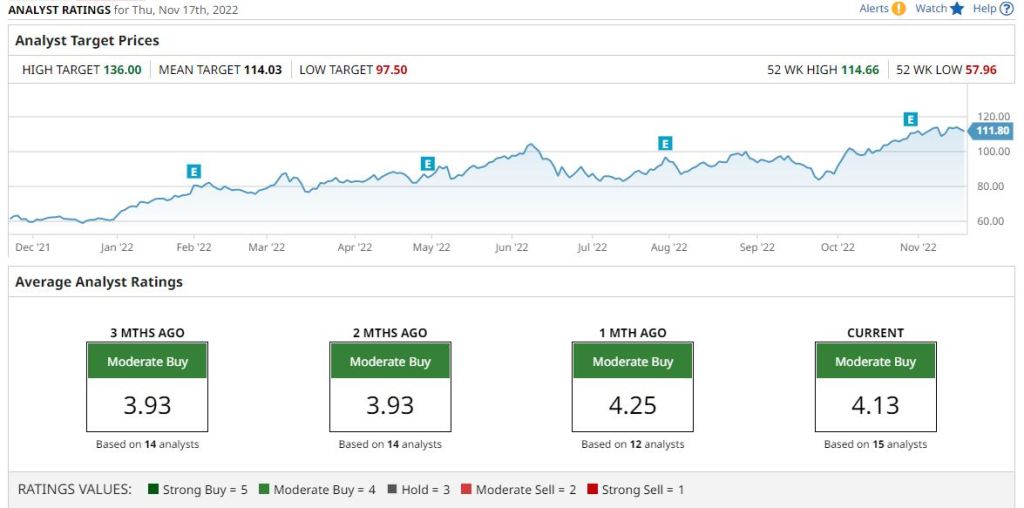
Task: Click the 4.13 current rating score
Action: 875,405
